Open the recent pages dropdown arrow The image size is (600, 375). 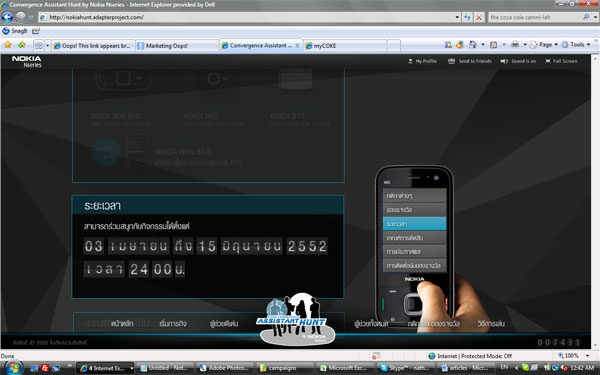coord(31,17)
